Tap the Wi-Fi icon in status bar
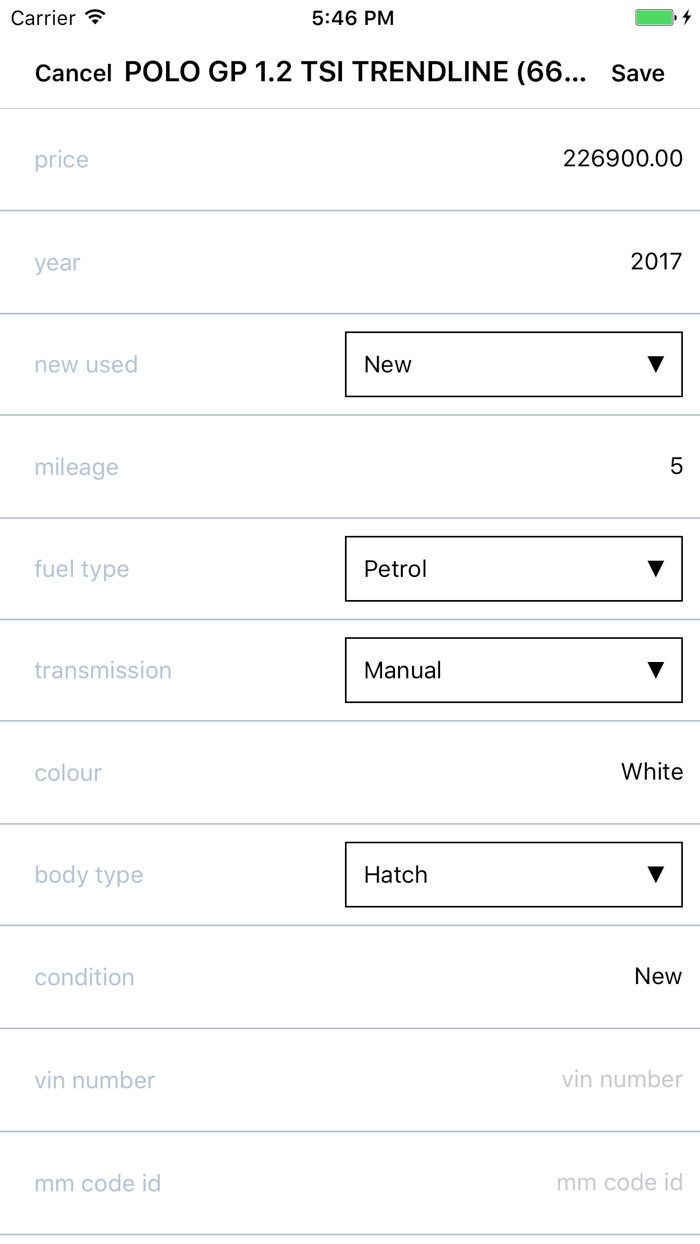This screenshot has width=700, height=1244. [96, 18]
